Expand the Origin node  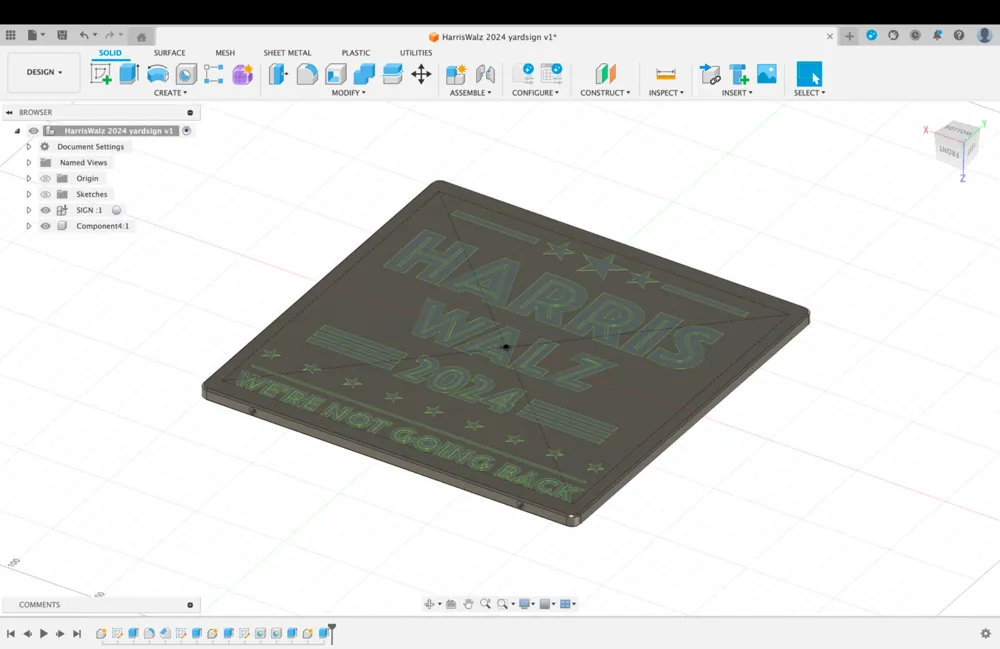click(29, 179)
